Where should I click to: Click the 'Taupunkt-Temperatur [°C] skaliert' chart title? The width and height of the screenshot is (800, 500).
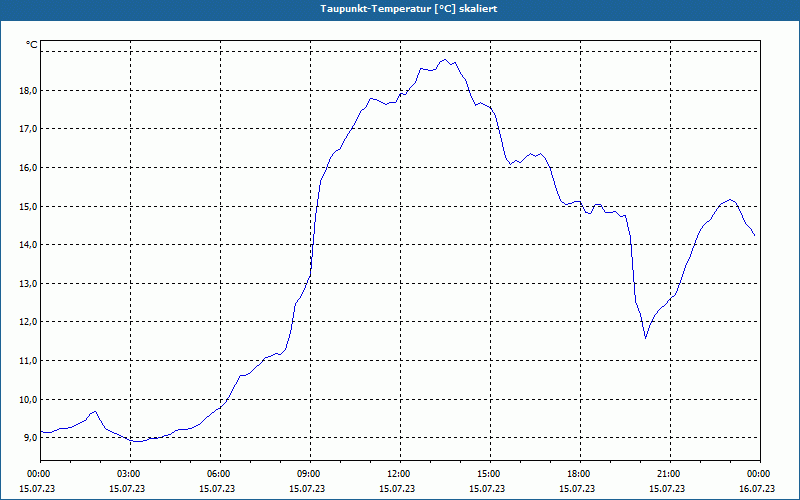point(409,9)
